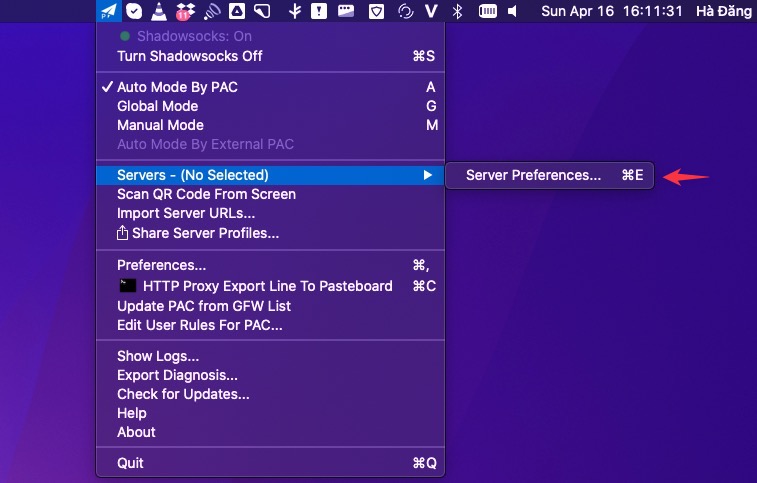Click the Shadowsocks paper plane menu bar icon

(x=109, y=11)
